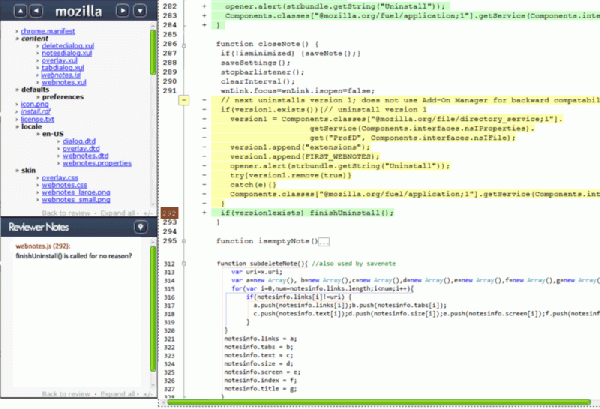Viewport: 600px width, 409px height.
Task: Open deletedialog.xul in the file tree
Action: tap(68, 46)
